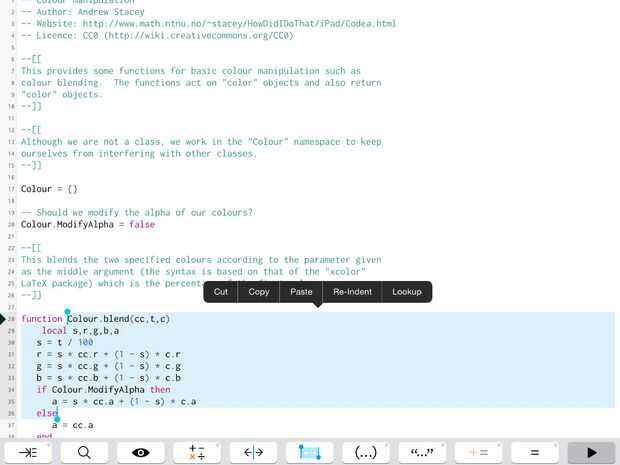This screenshot has height=465, width=620.
Task: Run the project with the play button
Action: [x=591, y=452]
